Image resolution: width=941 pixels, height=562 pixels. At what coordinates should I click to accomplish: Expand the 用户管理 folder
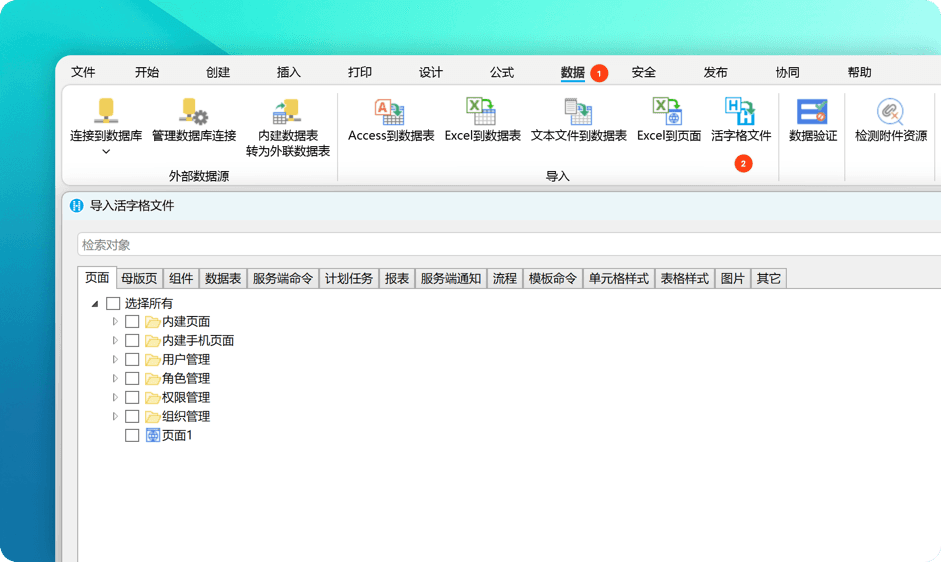click(115, 360)
